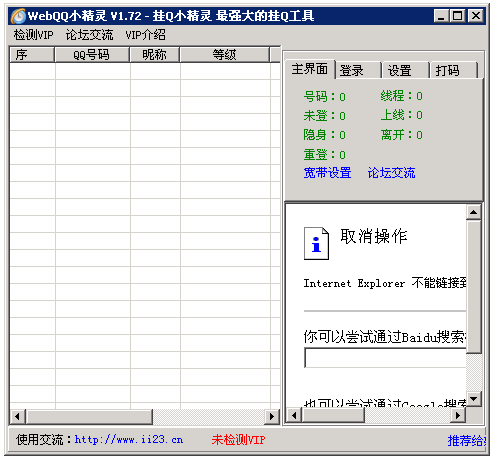This screenshot has height=460, width=494.
Task: Switch to the 设置 tab
Action: [x=406, y=70]
